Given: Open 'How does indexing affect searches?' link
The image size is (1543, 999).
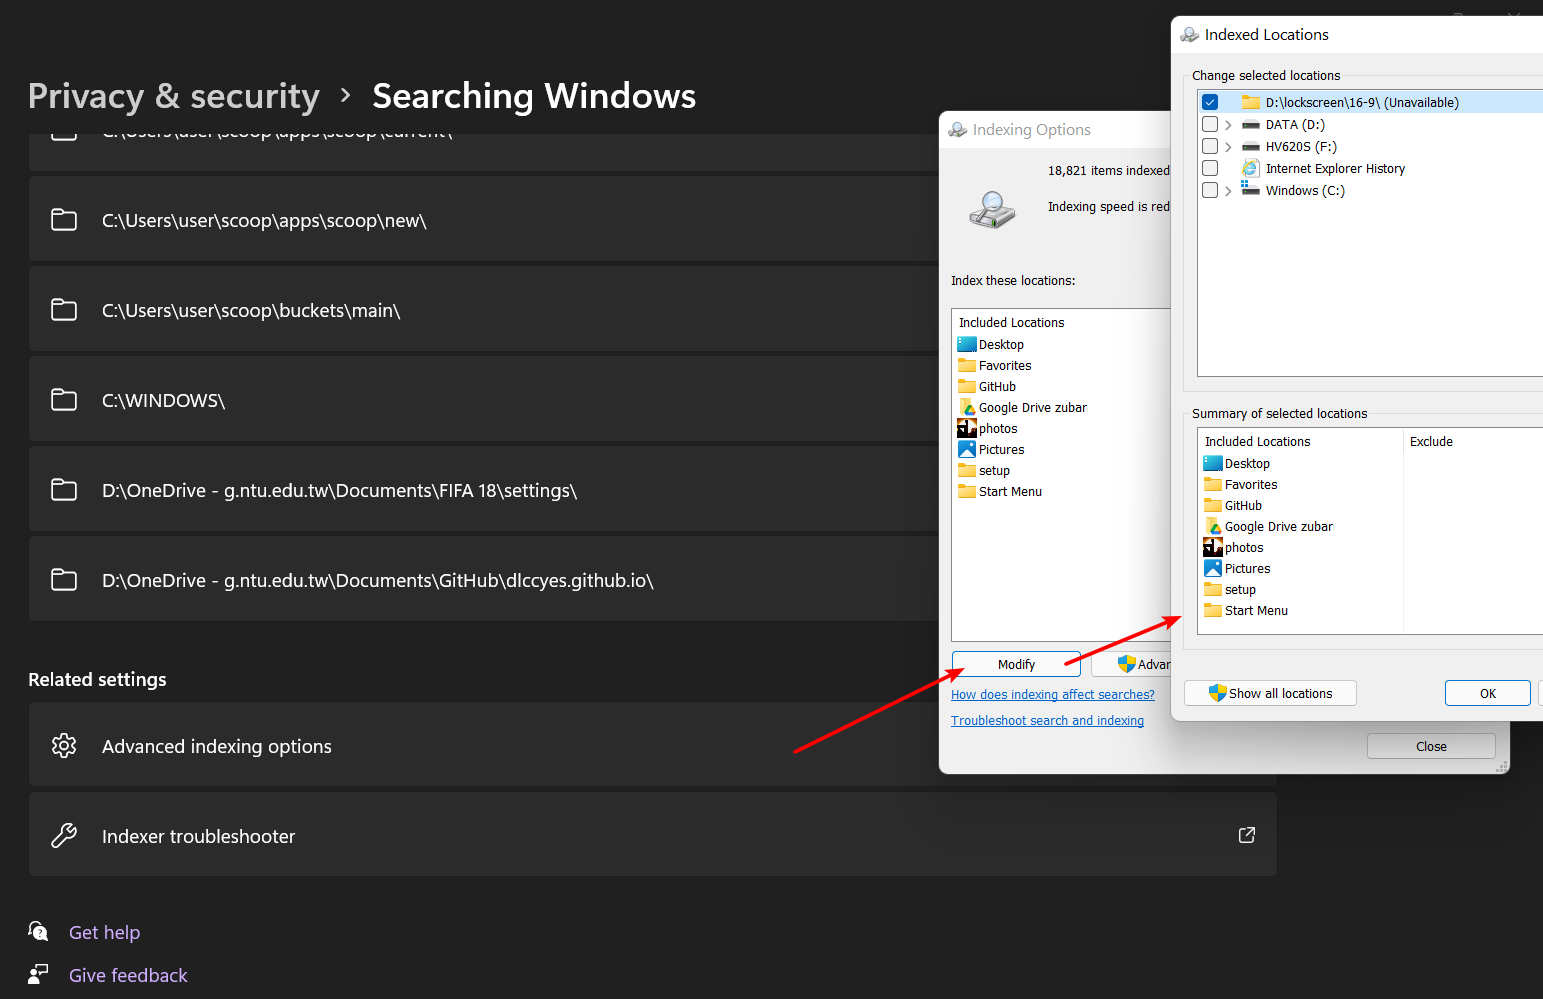Looking at the screenshot, I should coord(1053,694).
